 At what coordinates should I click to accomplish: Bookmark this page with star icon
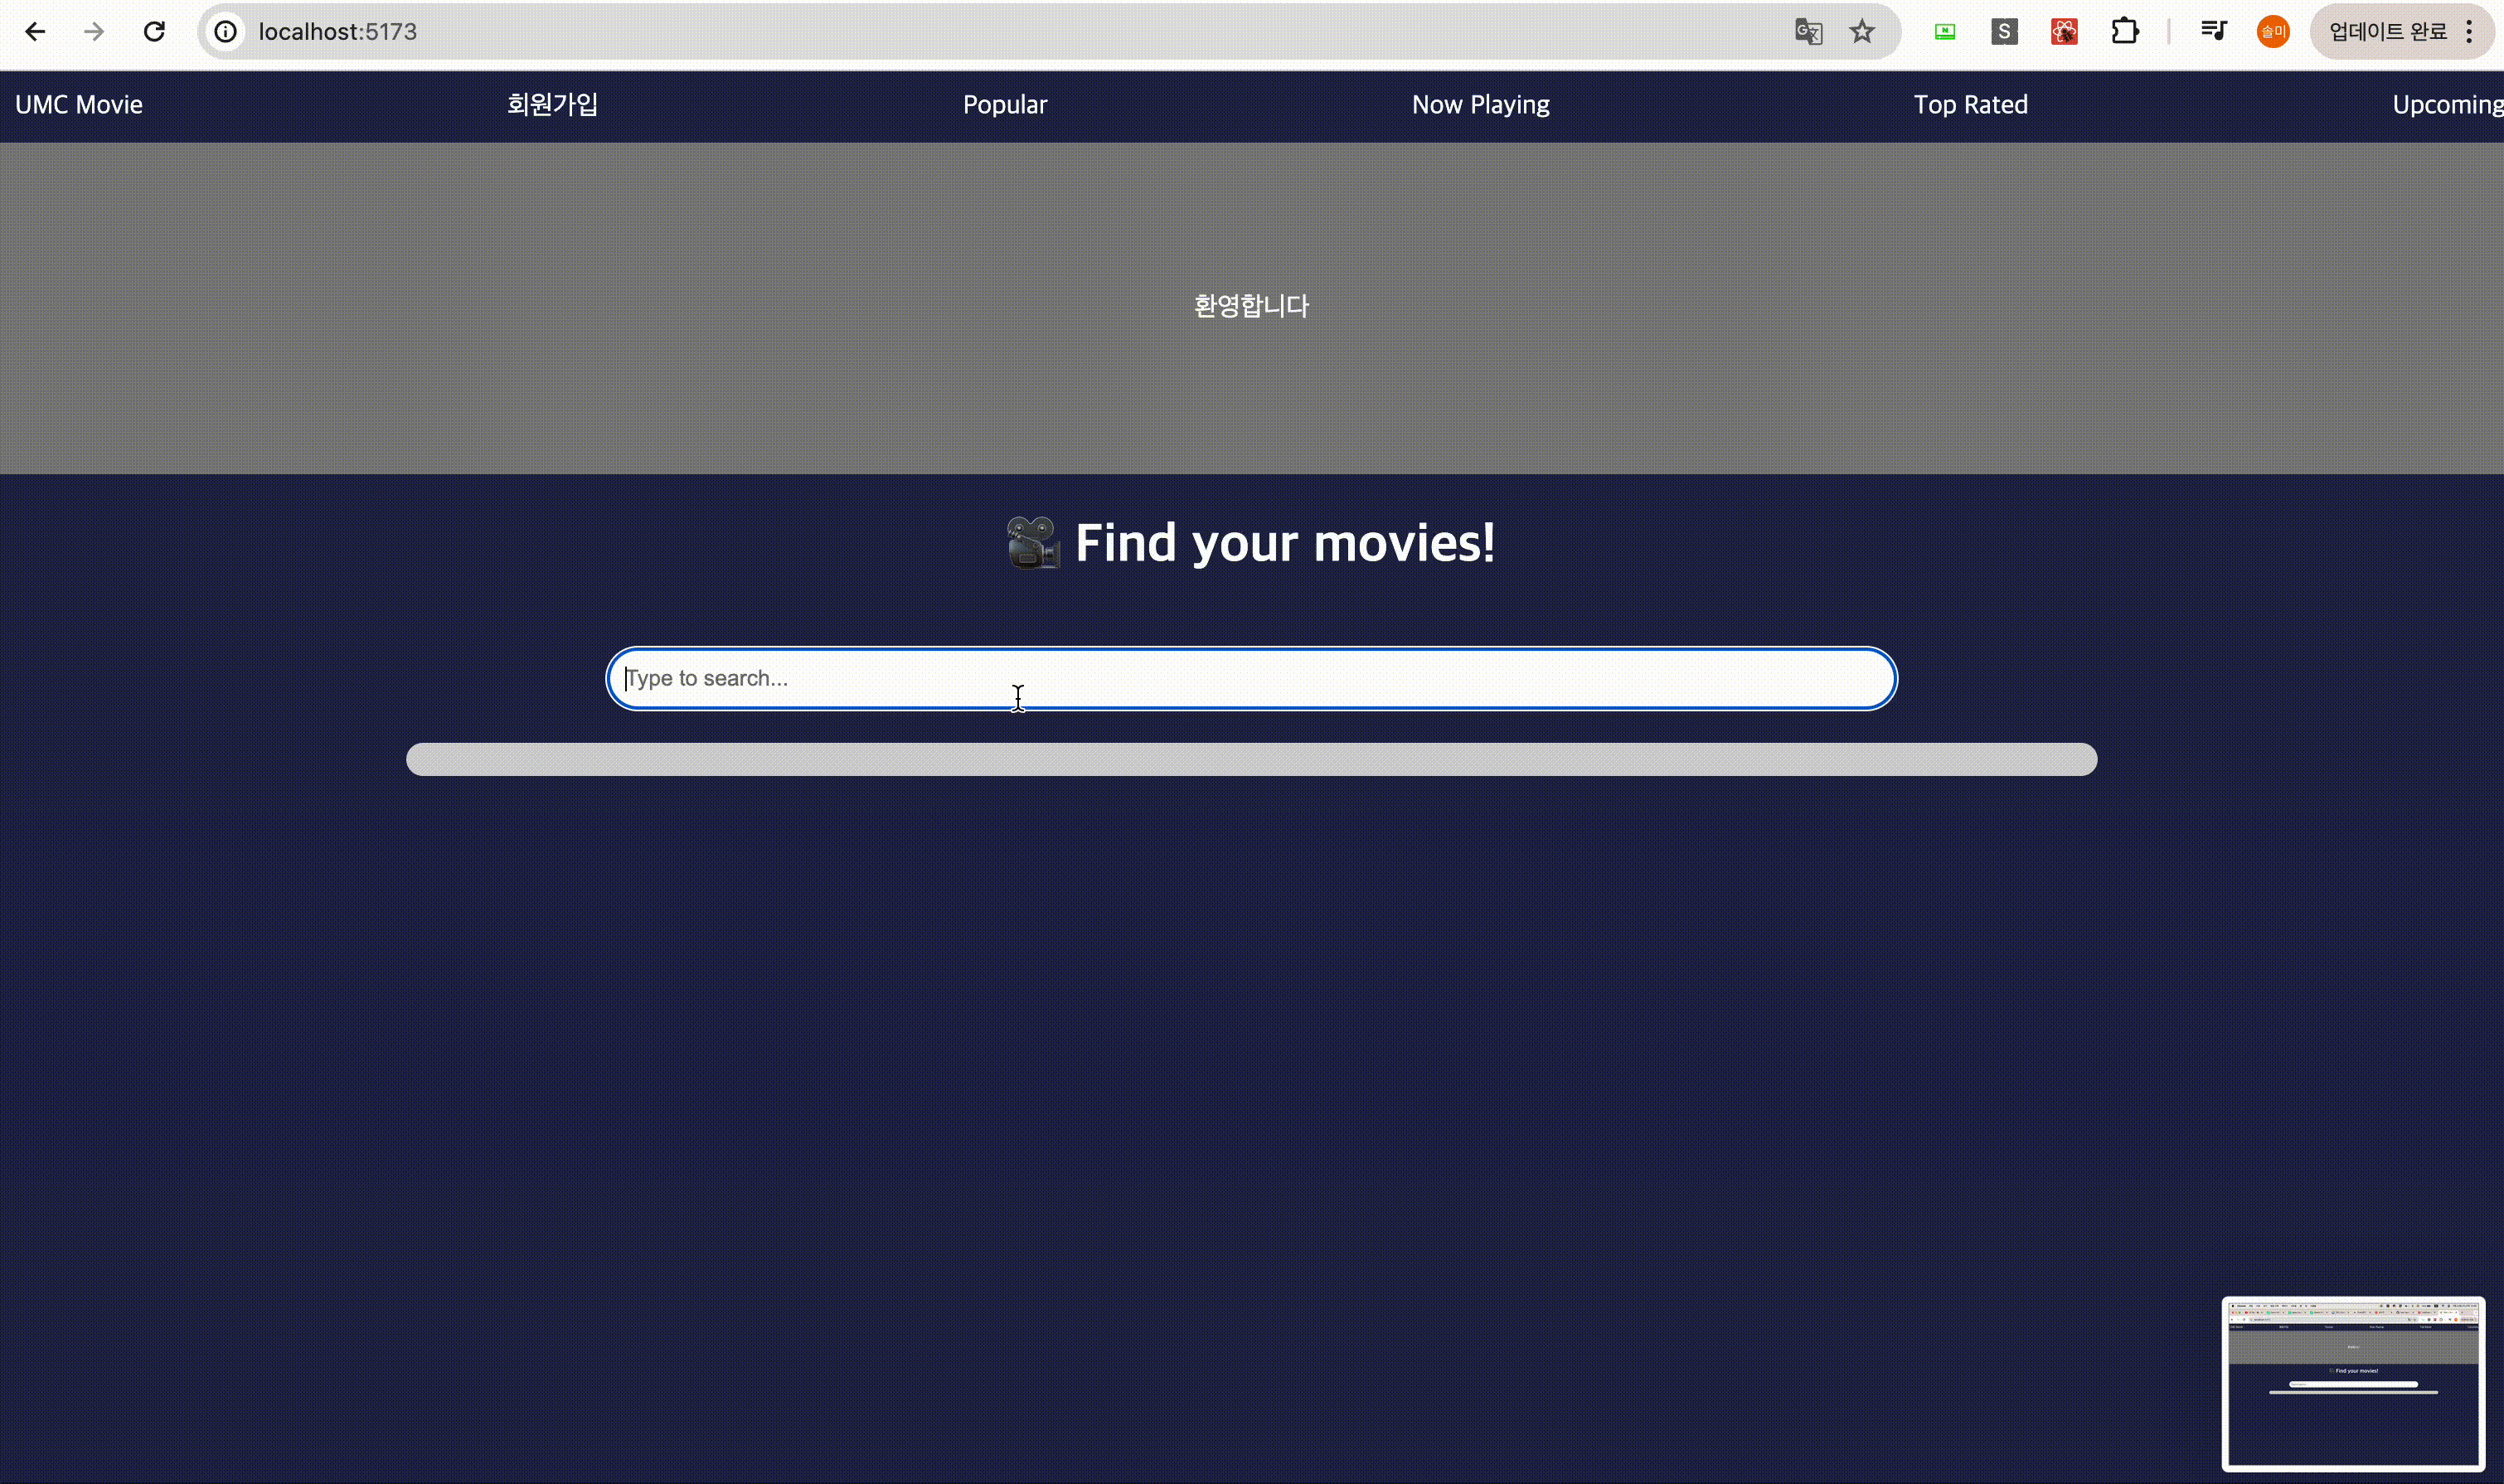click(1861, 32)
